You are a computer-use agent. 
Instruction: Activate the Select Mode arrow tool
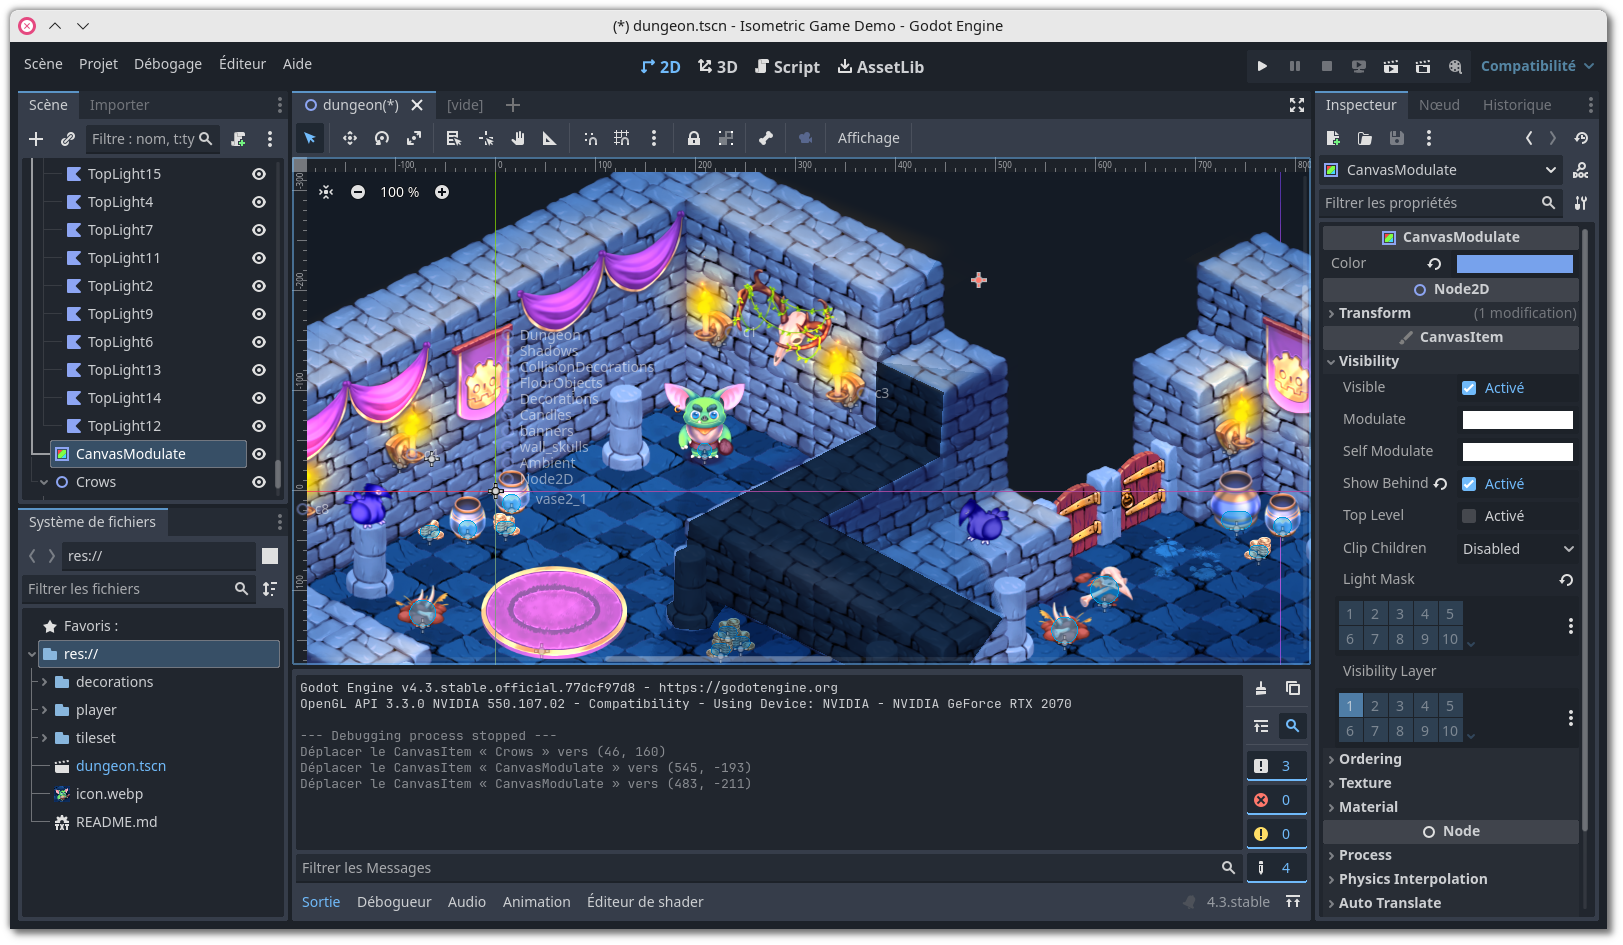point(310,138)
